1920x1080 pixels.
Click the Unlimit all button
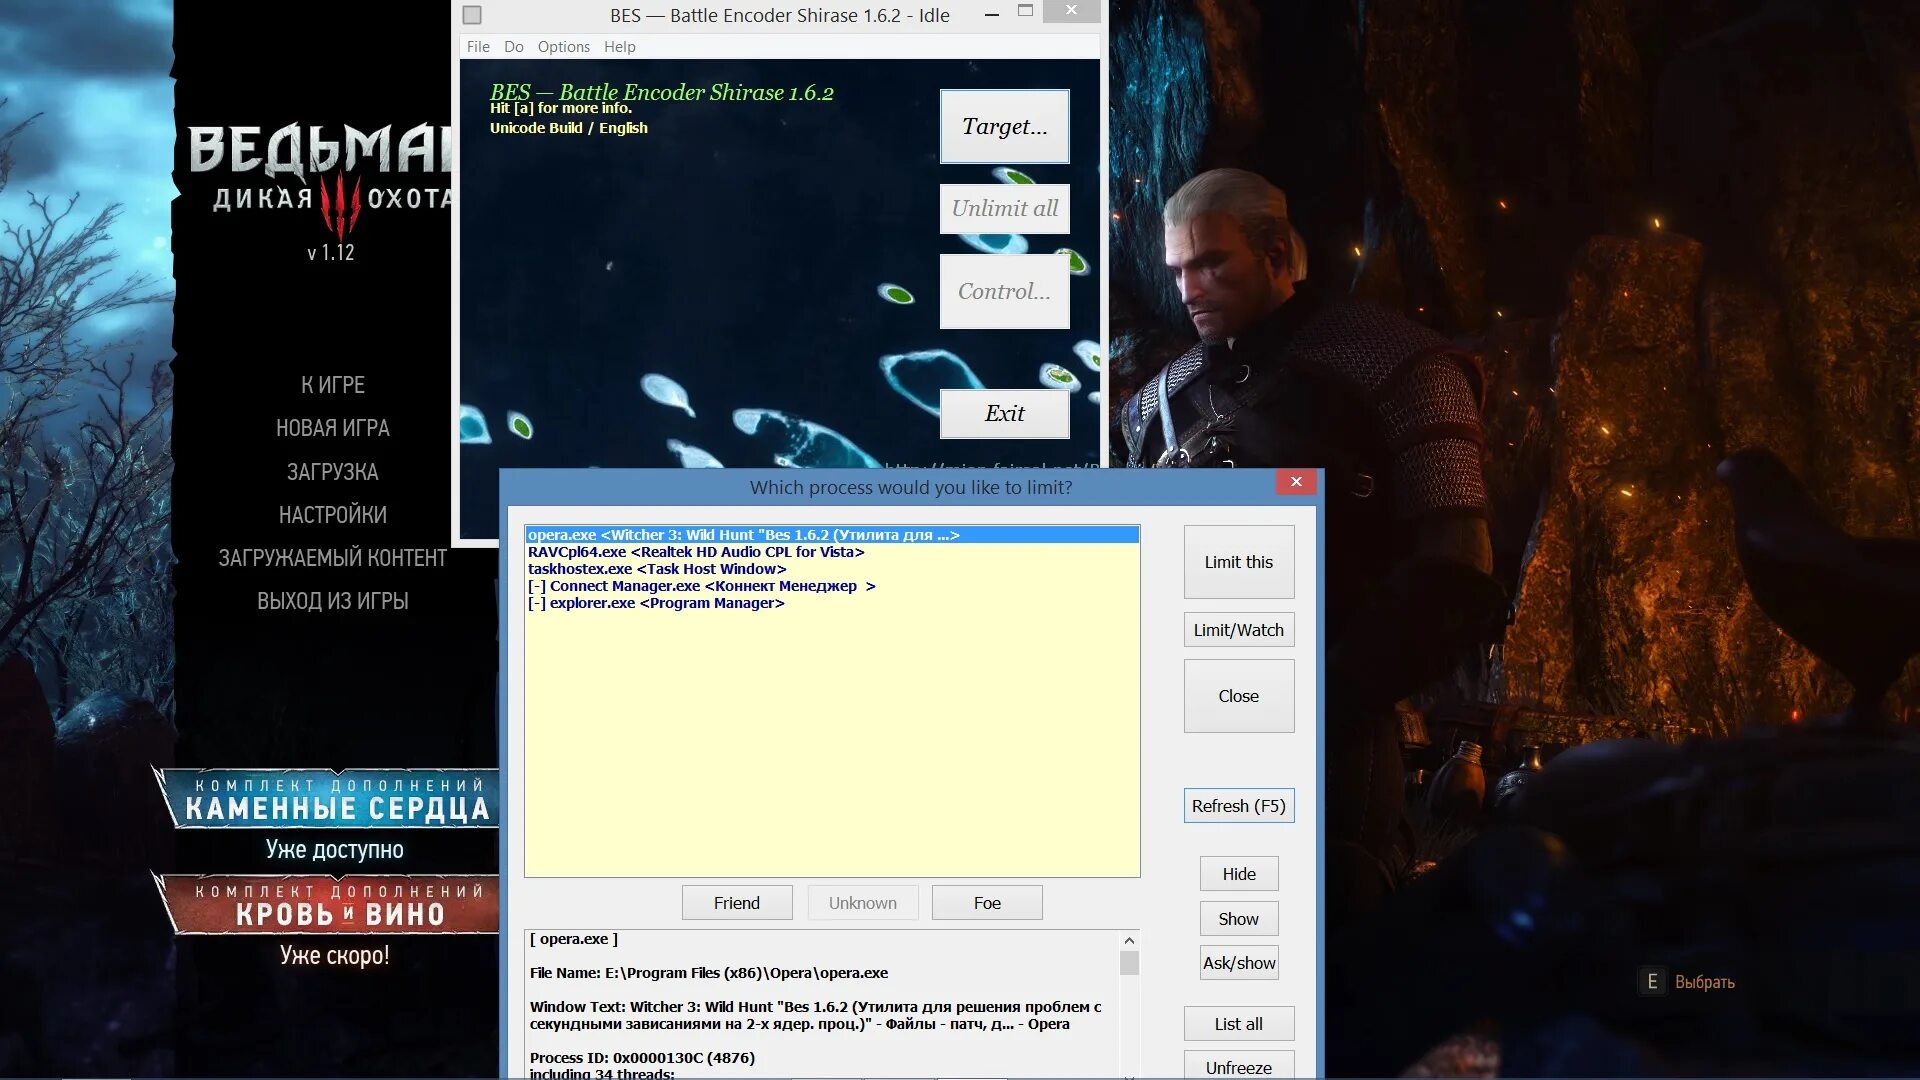pos(1004,208)
